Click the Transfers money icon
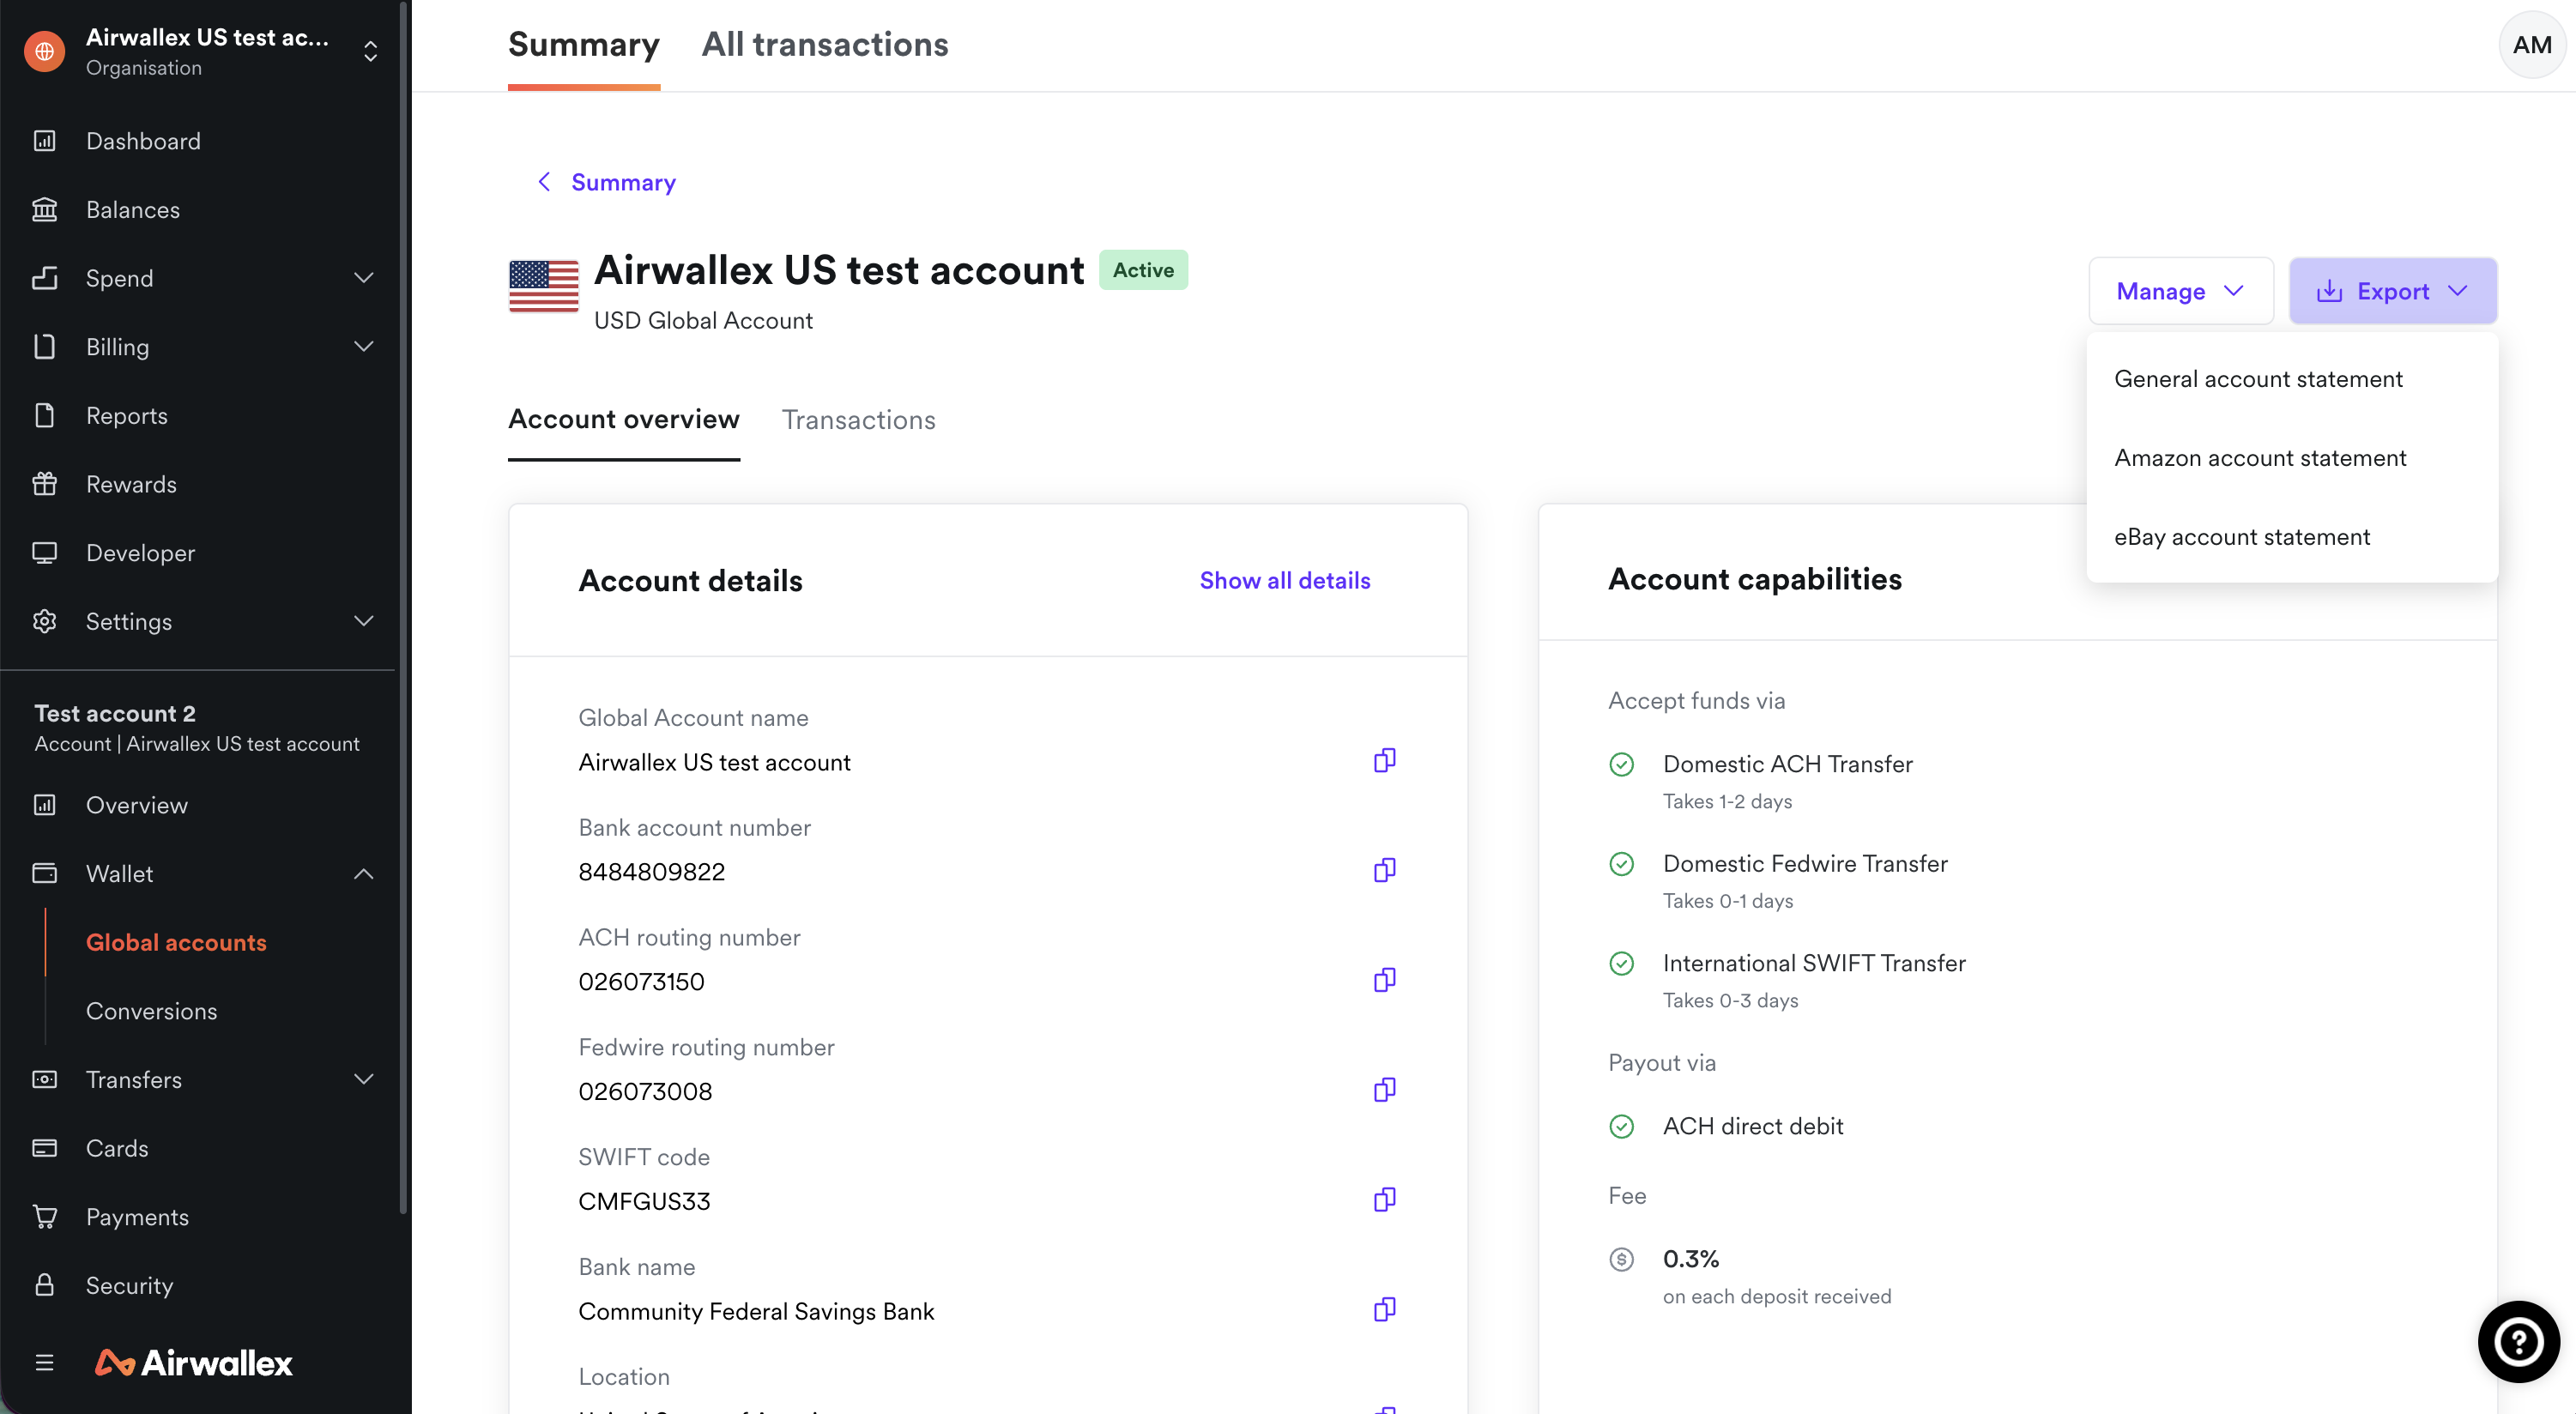Screen dimensions: 2576x1414 click(44, 1080)
